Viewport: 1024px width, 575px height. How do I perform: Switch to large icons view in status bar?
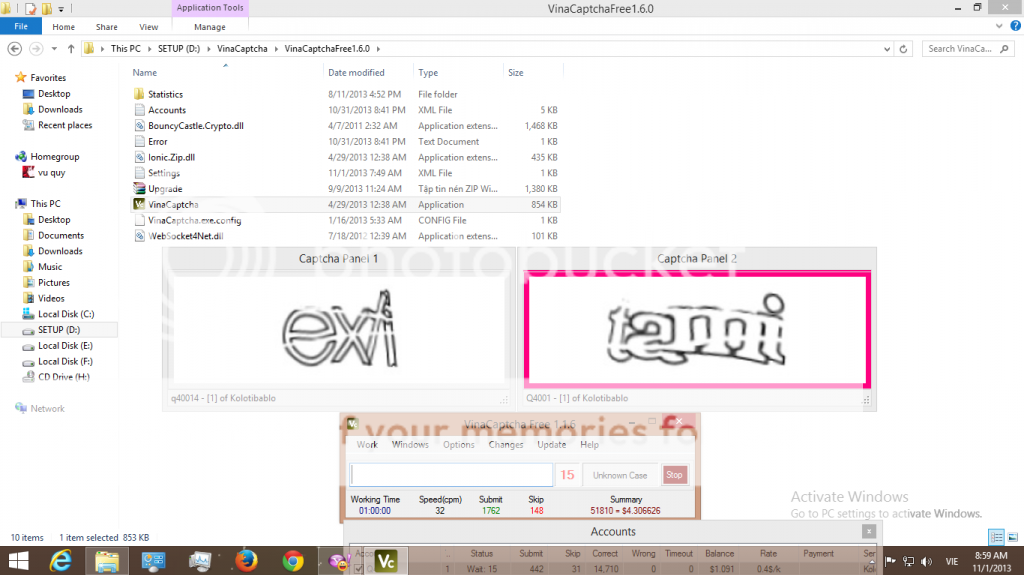point(1012,537)
